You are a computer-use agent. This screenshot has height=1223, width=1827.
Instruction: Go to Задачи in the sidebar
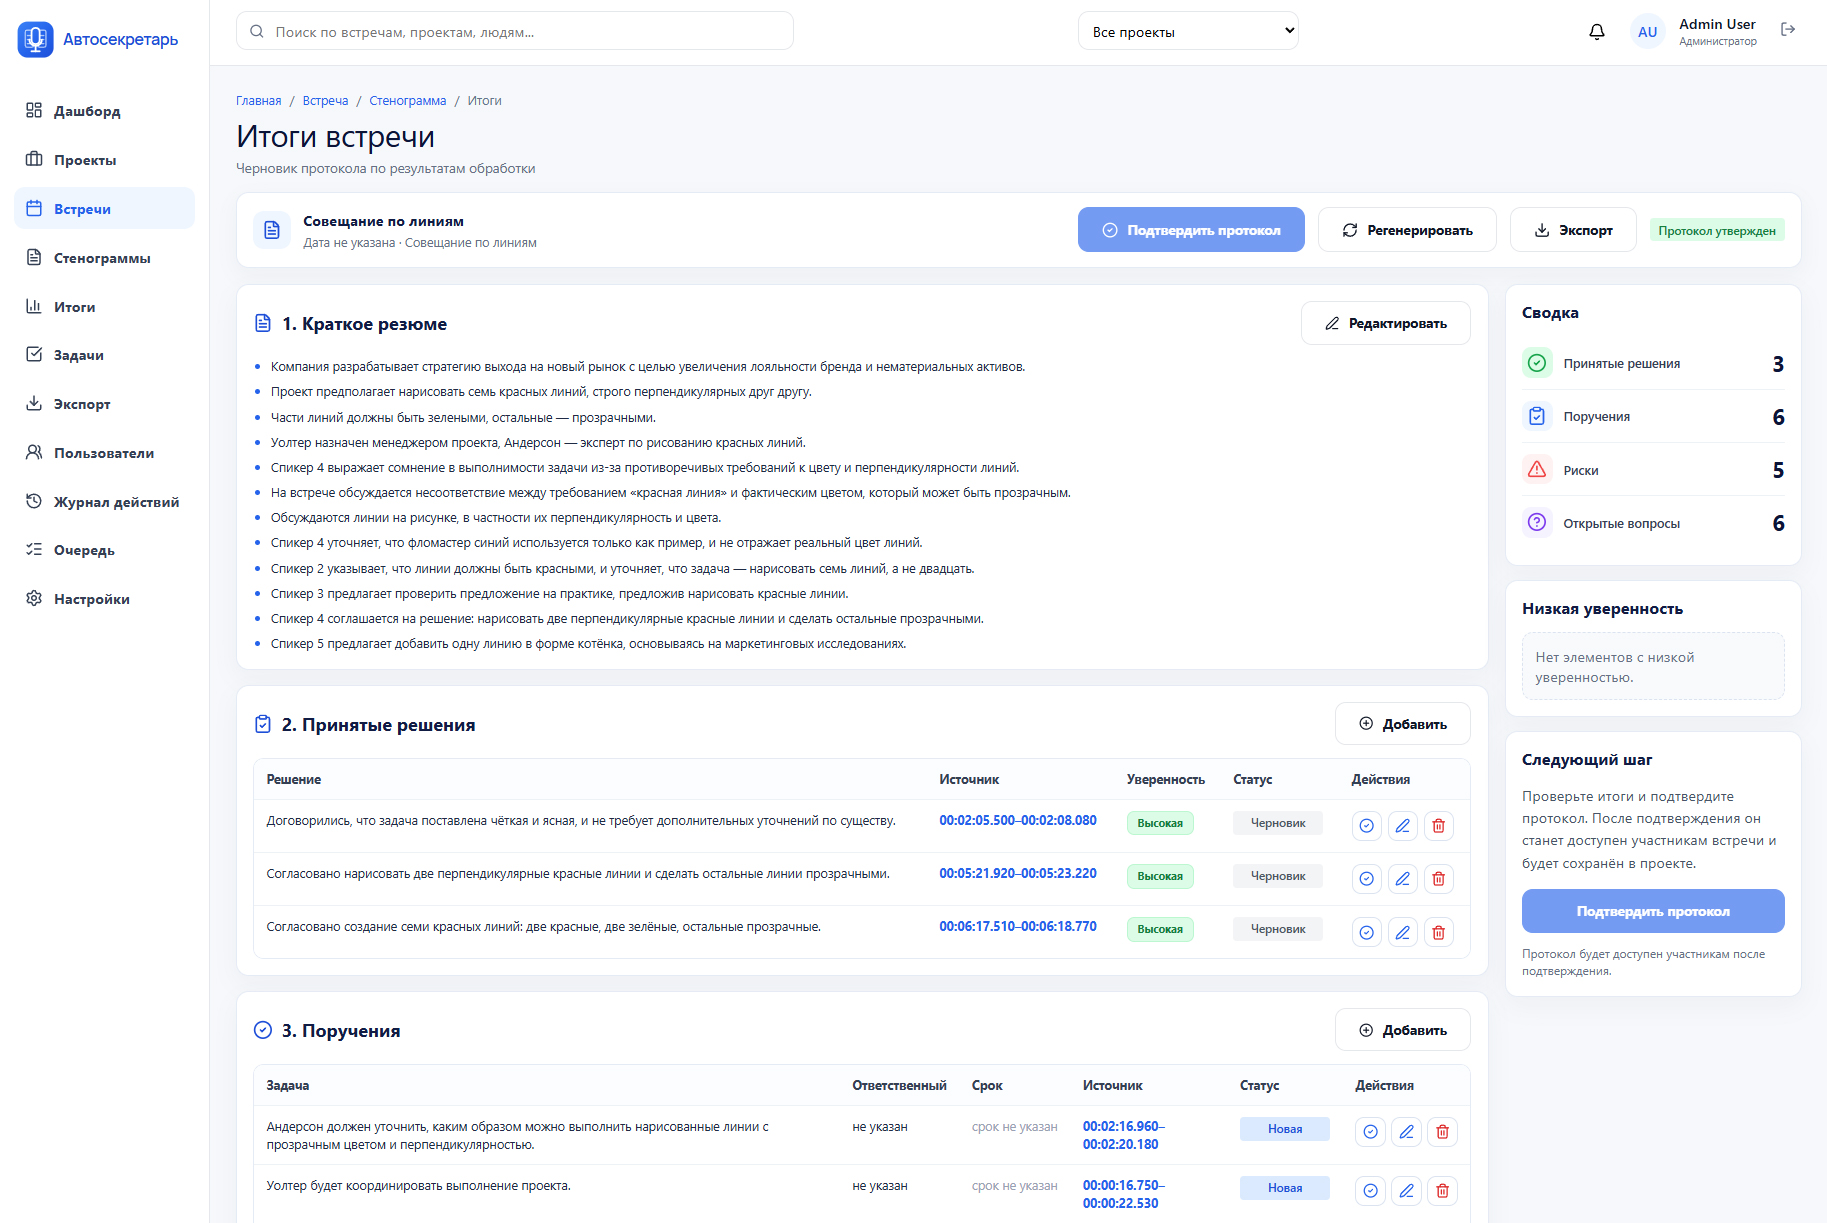104,355
